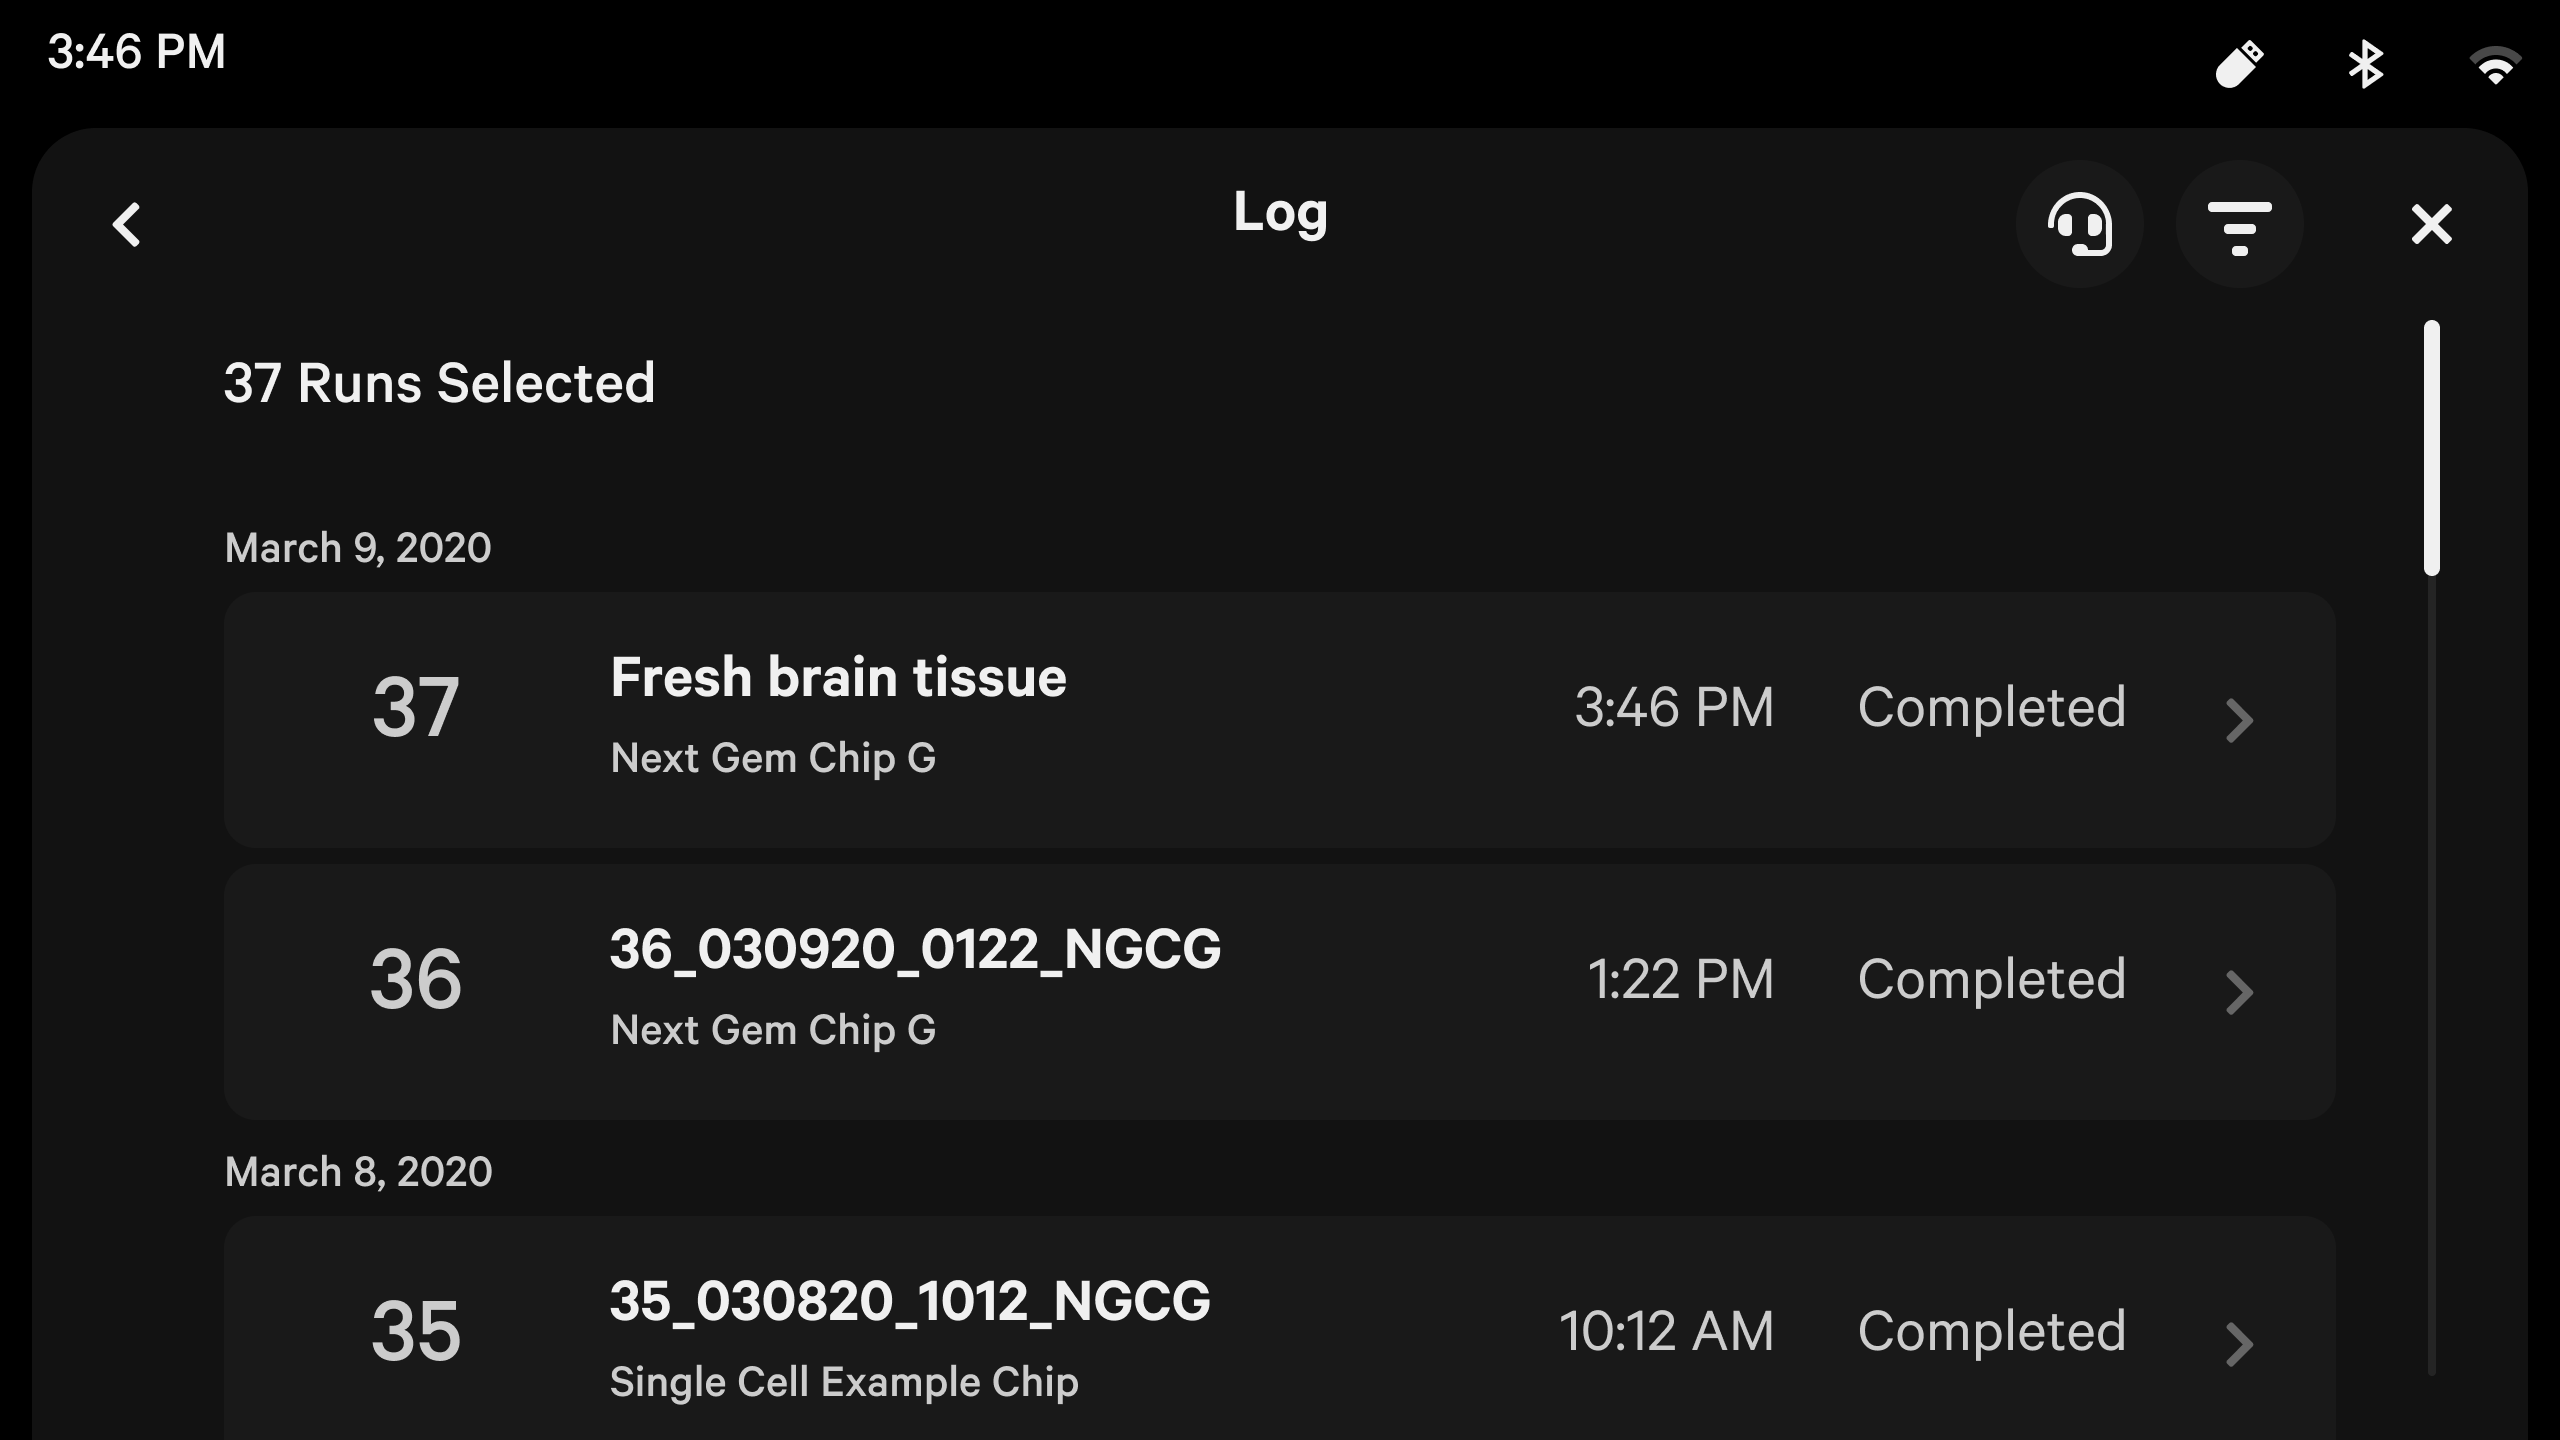This screenshot has width=2560, height=1440.
Task: Go back using the left arrow
Action: (127, 224)
